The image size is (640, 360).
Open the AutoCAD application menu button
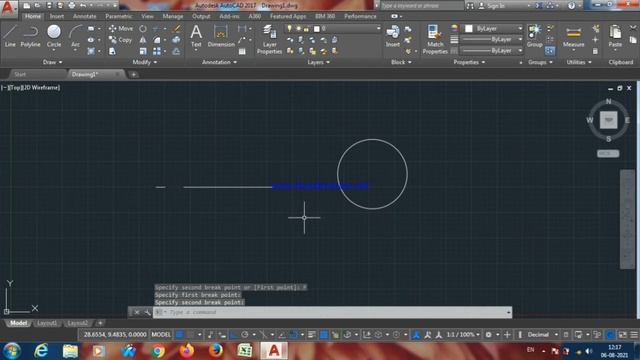pos(8,8)
